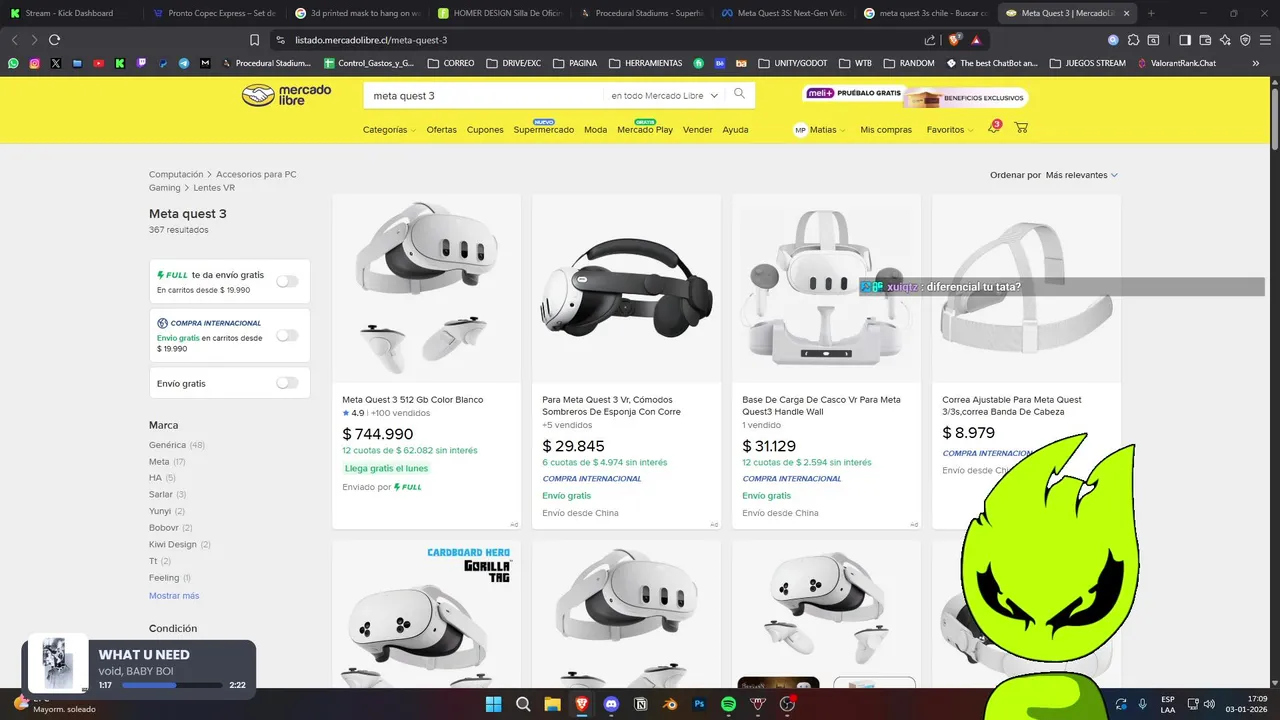Open Mis compras
Screen dimensions: 1280x720
(x=886, y=130)
